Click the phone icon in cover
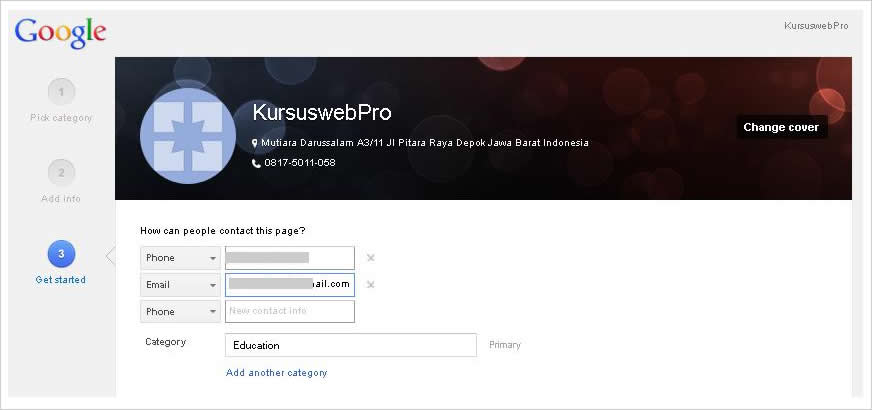The height and width of the screenshot is (410, 872). [256, 163]
